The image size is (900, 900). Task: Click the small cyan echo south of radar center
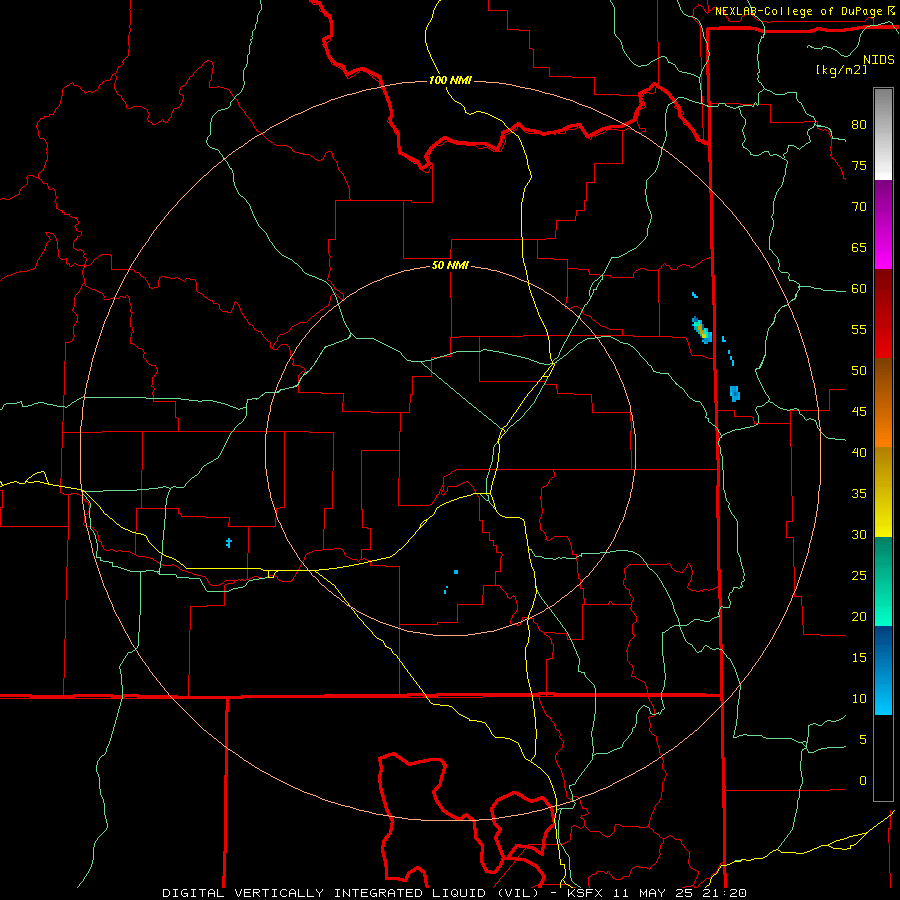tap(456, 572)
